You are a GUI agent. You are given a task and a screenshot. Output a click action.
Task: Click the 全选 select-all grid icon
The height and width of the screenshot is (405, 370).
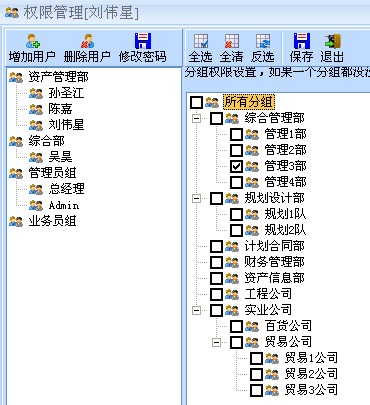pos(201,41)
